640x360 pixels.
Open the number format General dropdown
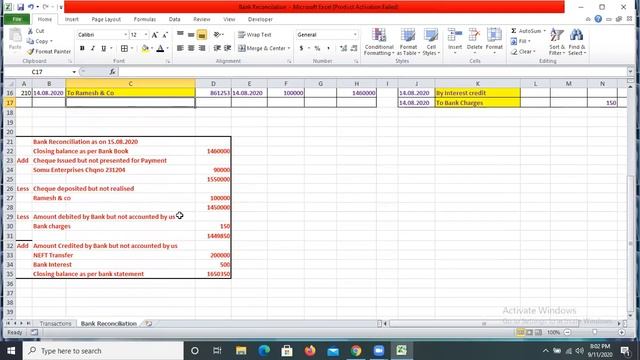tap(355, 35)
